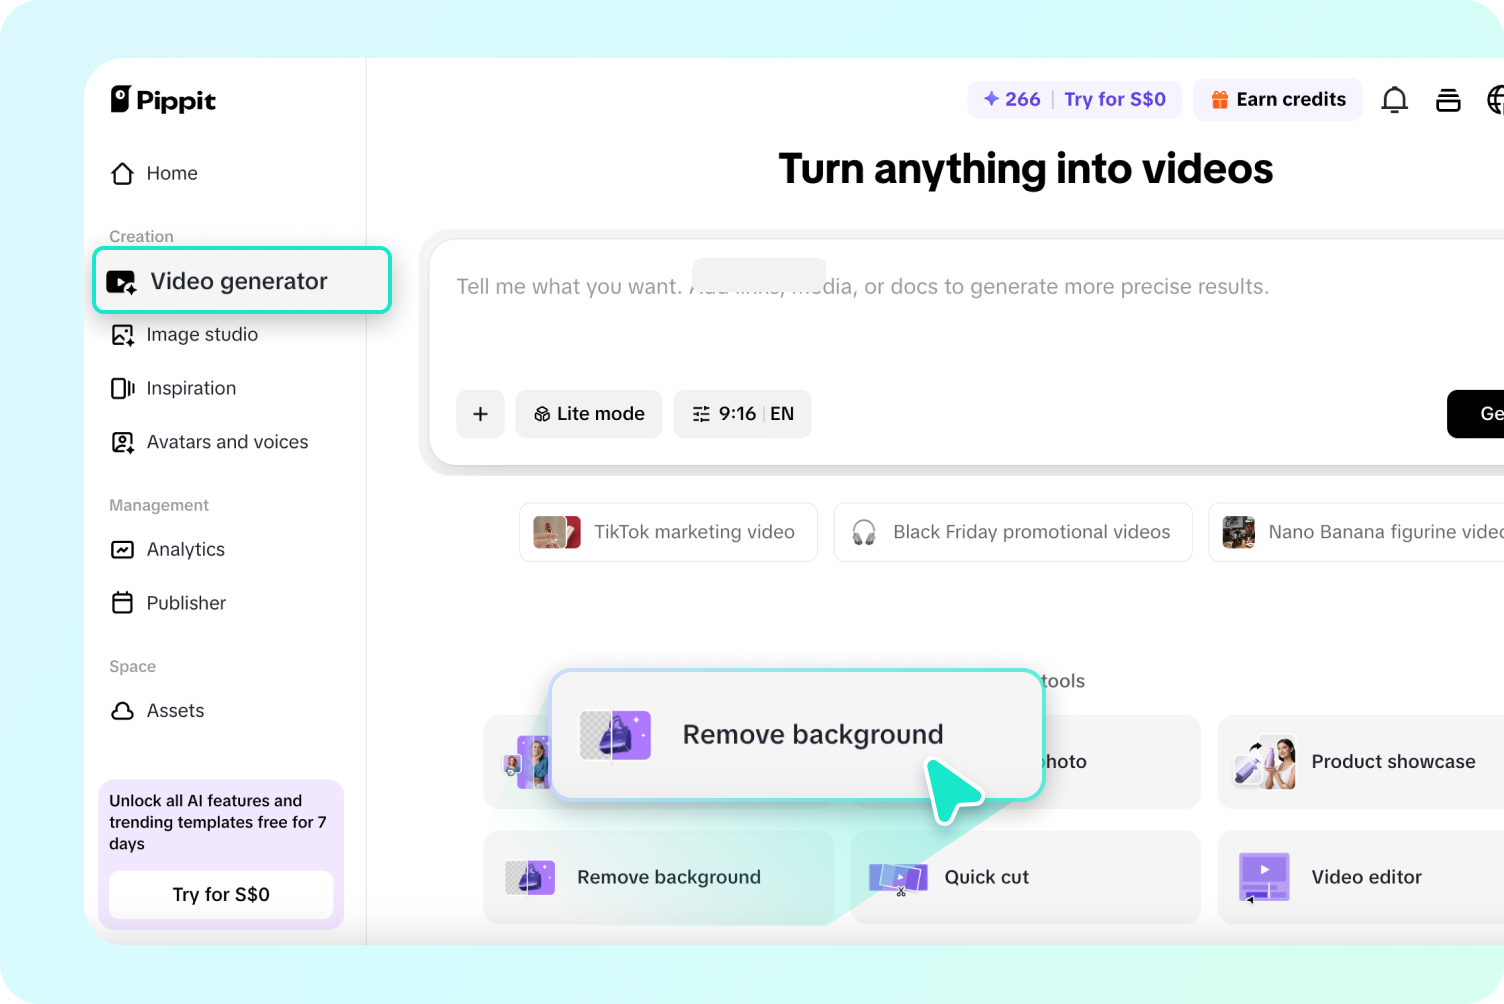Image resolution: width=1504 pixels, height=1004 pixels.
Task: Change the EN language option
Action: point(782,413)
